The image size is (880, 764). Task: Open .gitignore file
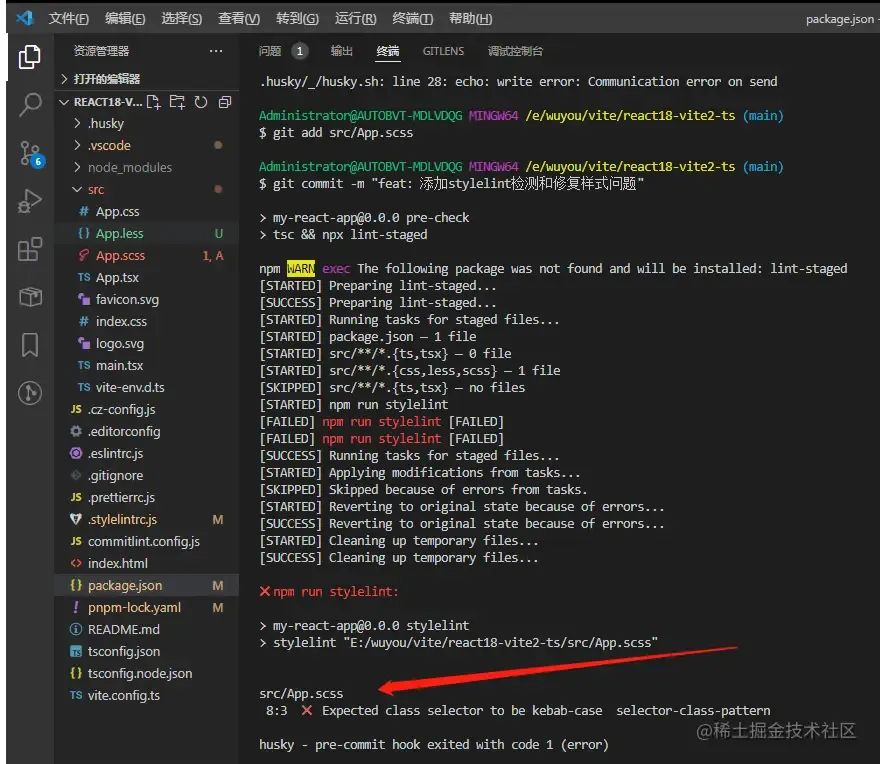pyautogui.click(x=147, y=475)
